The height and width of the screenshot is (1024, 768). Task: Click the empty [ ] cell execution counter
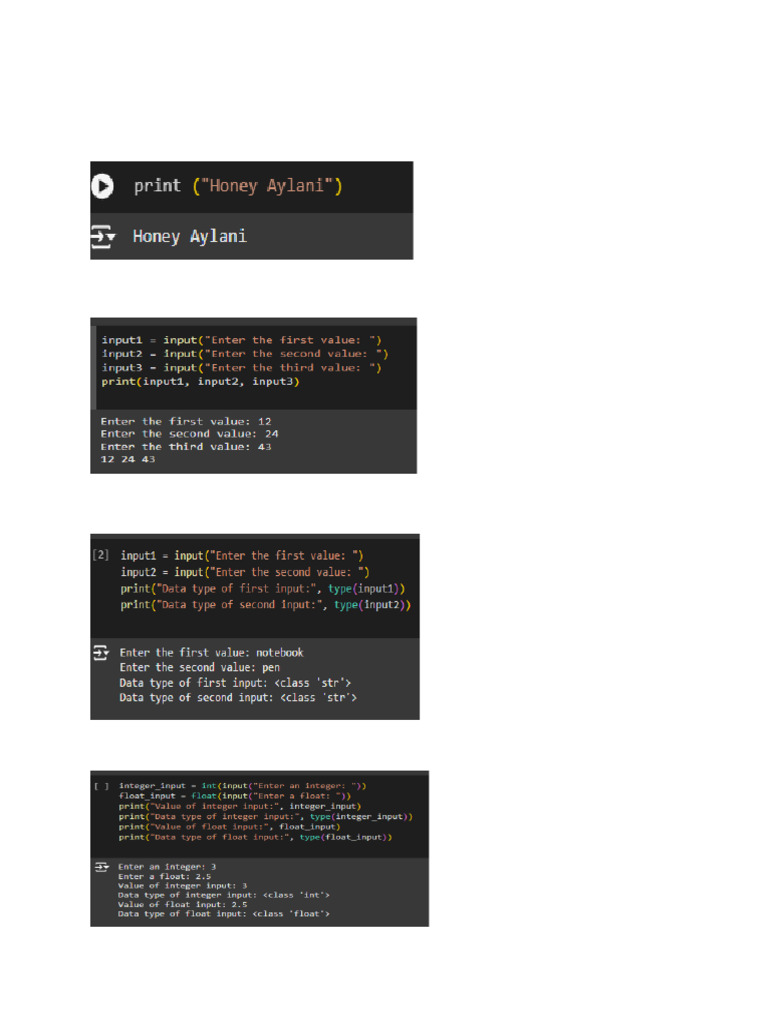pos(101,786)
